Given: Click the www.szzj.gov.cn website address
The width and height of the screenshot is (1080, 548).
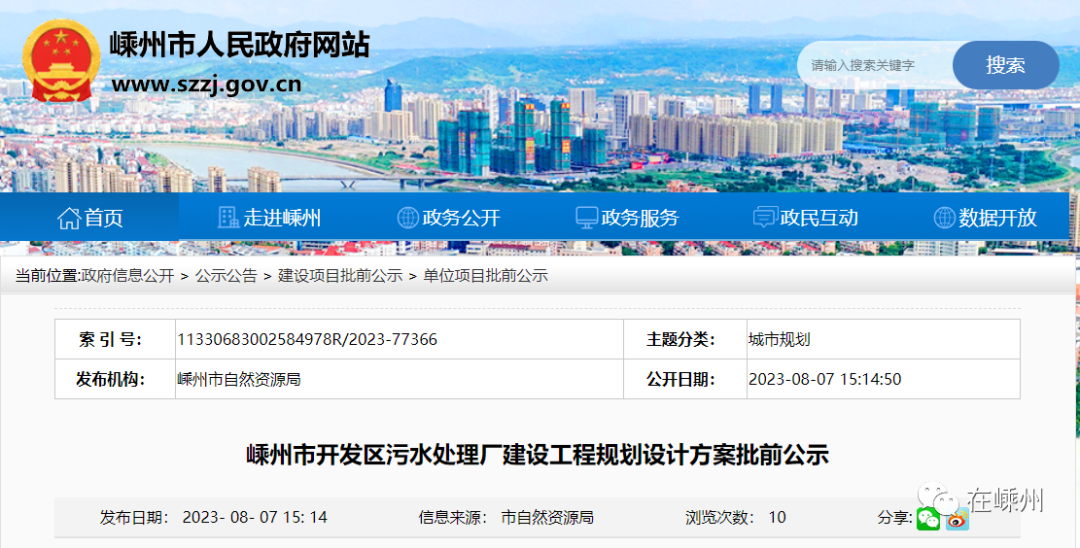Looking at the screenshot, I should [x=206, y=84].
